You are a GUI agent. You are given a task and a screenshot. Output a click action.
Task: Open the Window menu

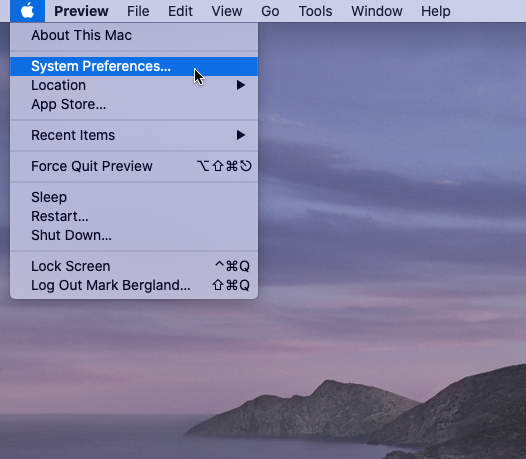tap(377, 11)
